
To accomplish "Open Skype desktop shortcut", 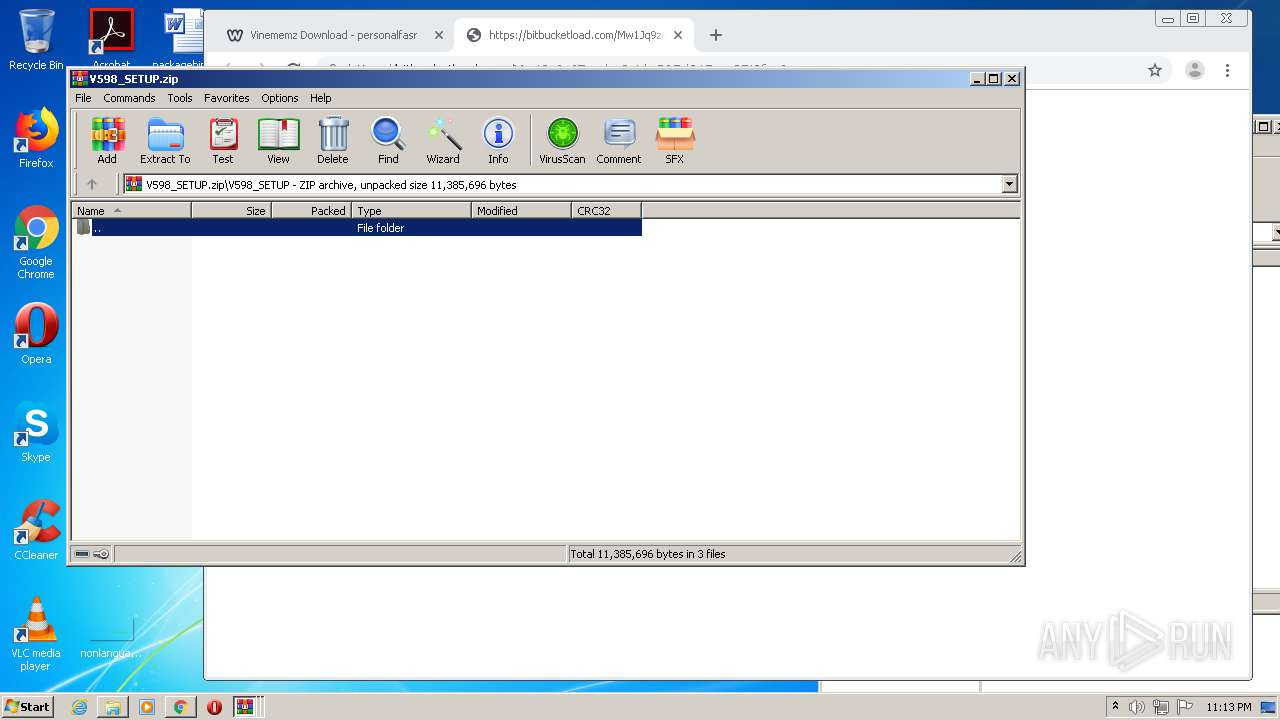I will click(x=36, y=432).
